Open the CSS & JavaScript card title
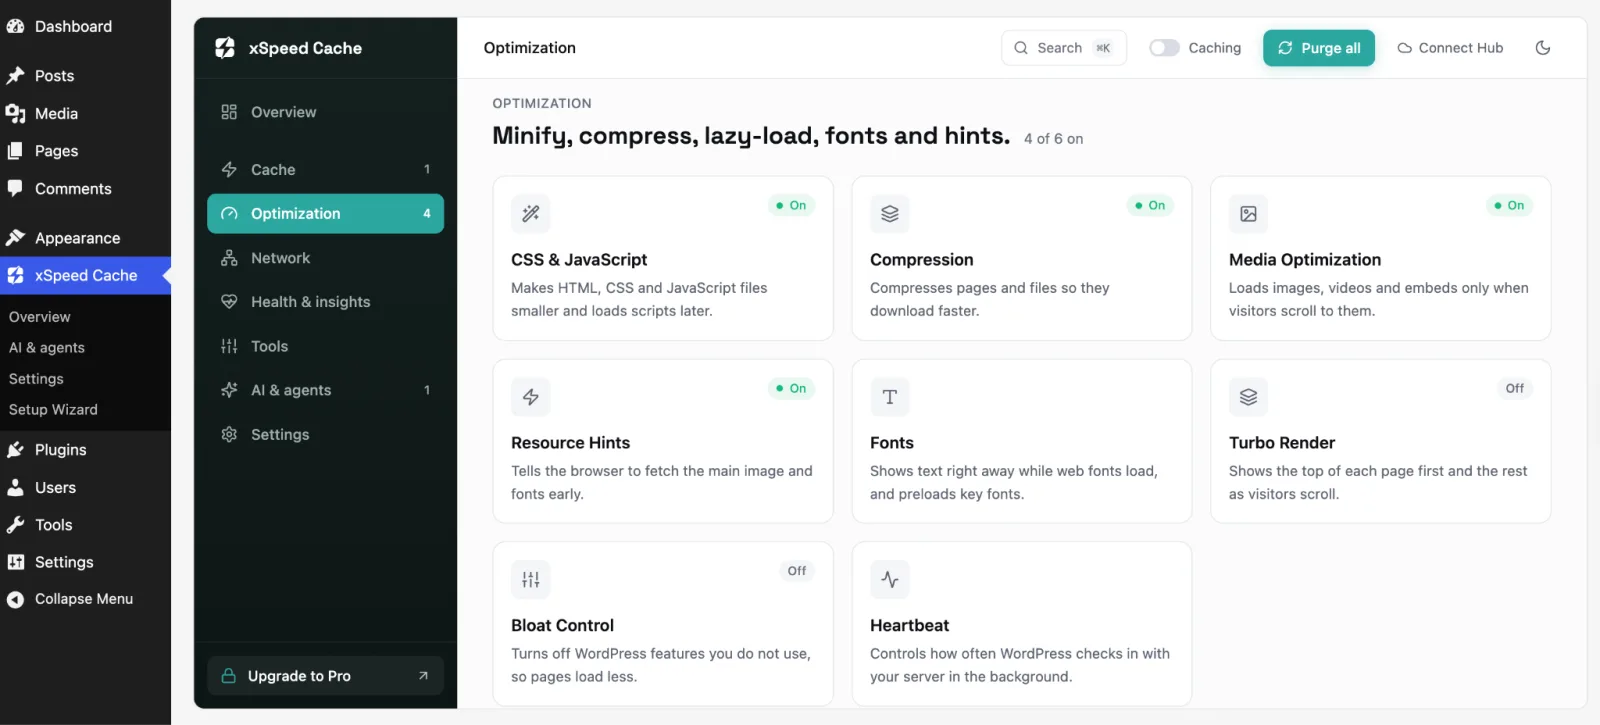 pyautogui.click(x=579, y=260)
